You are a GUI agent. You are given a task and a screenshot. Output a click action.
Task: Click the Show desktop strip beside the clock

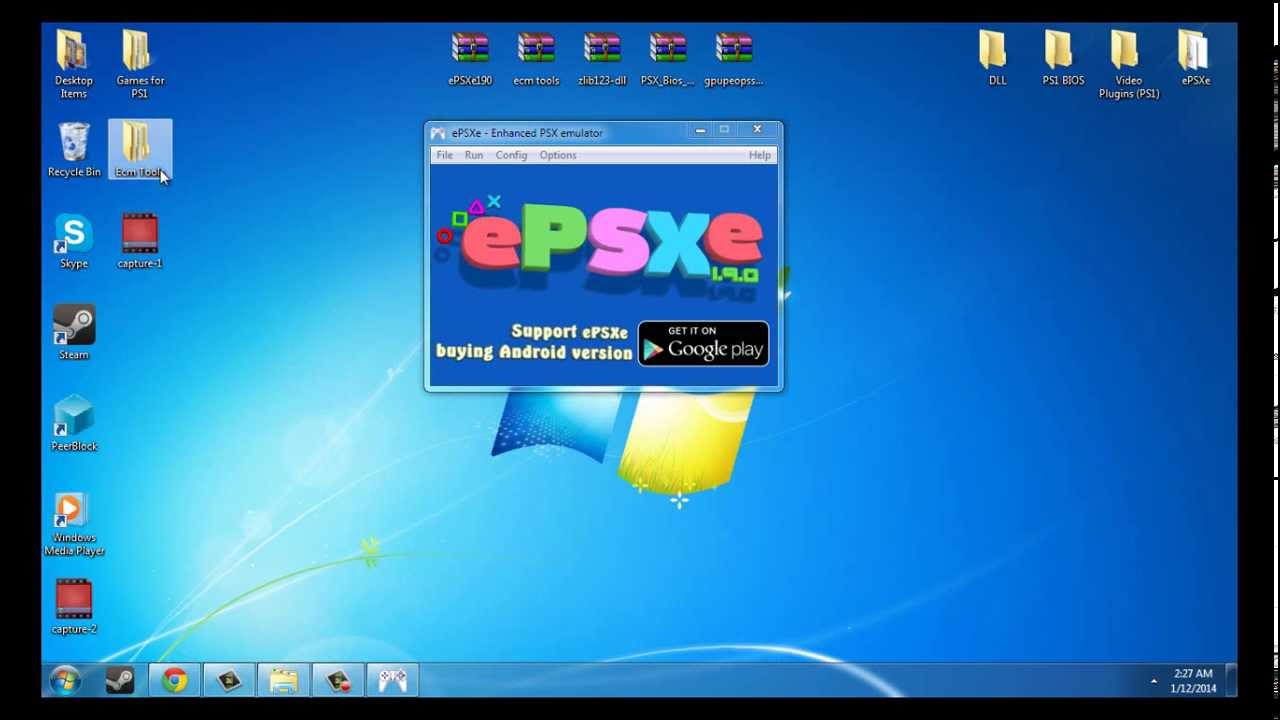tap(1232, 681)
